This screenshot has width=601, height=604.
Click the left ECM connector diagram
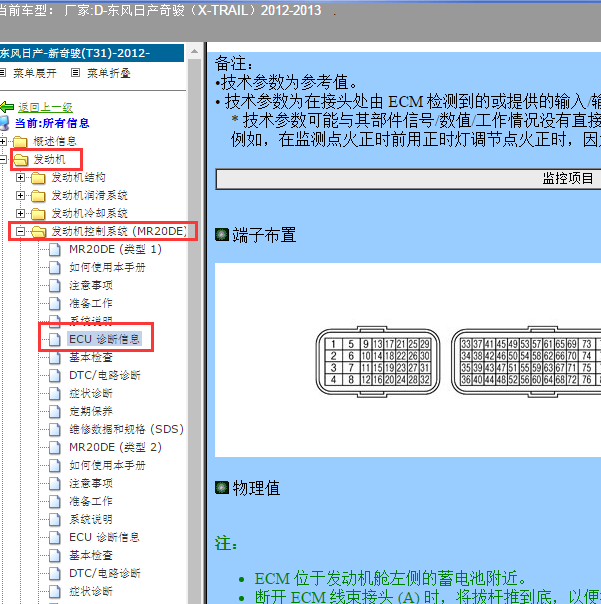click(378, 362)
